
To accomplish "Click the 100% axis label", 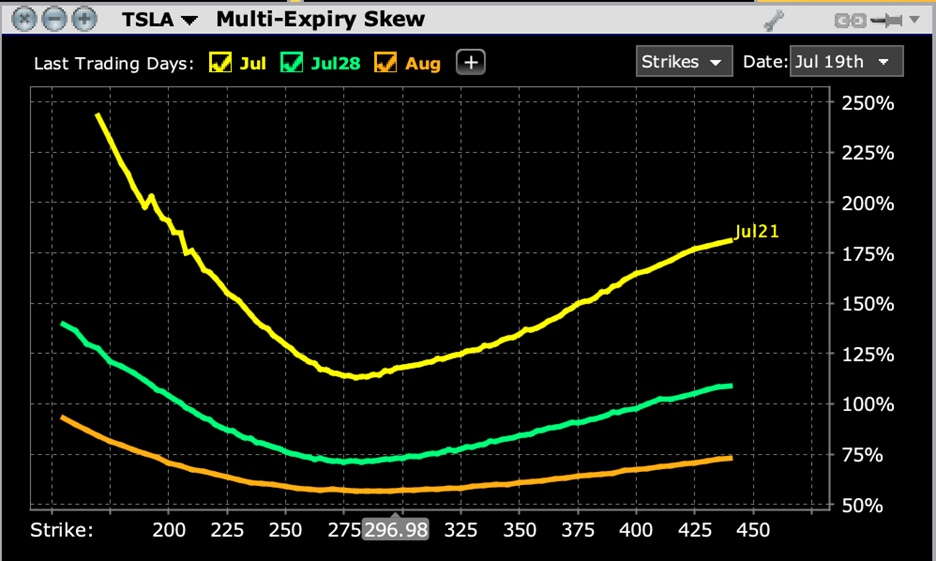I will 868,405.
